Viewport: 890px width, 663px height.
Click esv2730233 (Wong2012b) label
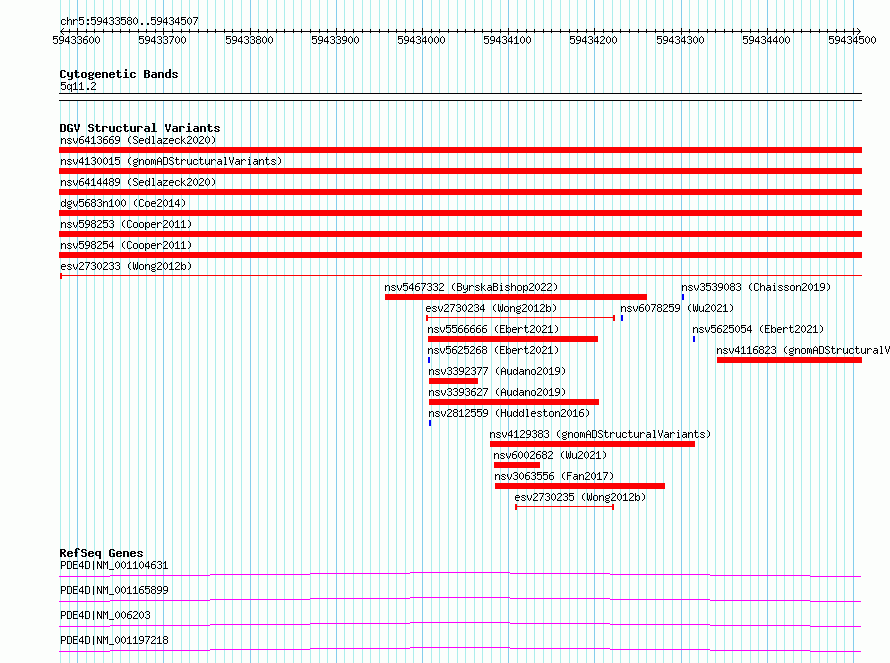point(126,266)
